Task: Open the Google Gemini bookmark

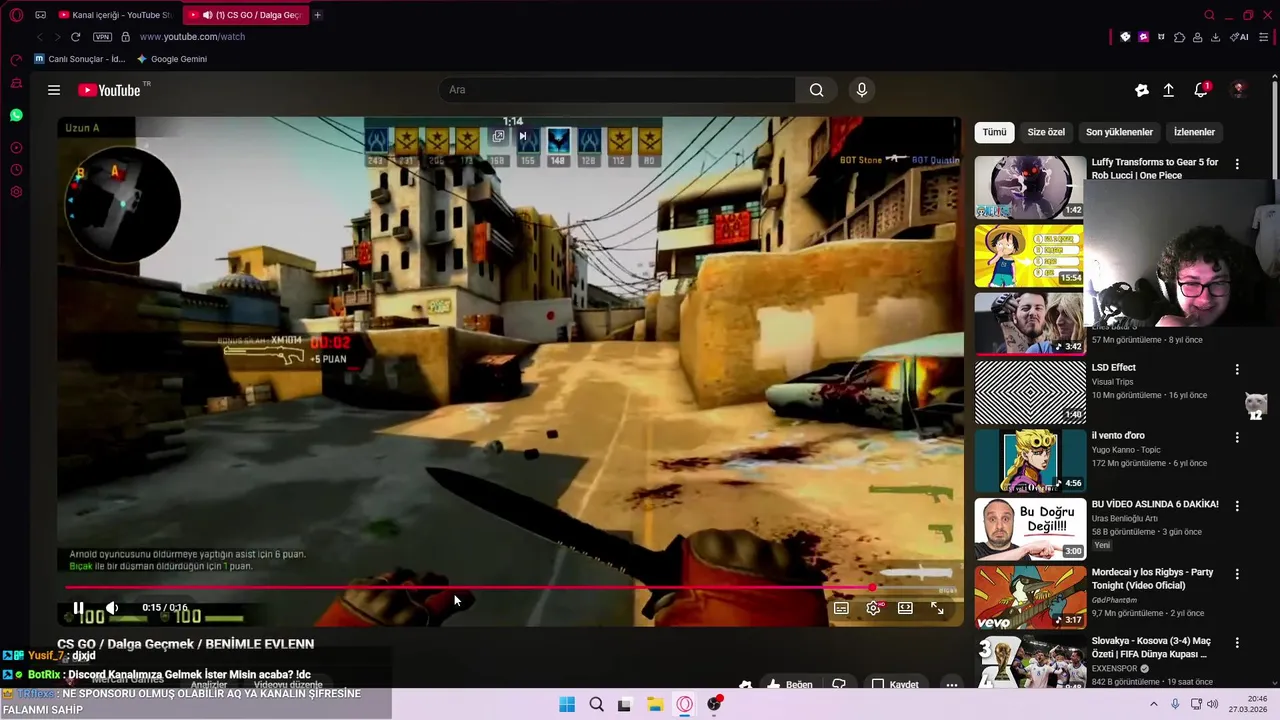Action: point(172,59)
